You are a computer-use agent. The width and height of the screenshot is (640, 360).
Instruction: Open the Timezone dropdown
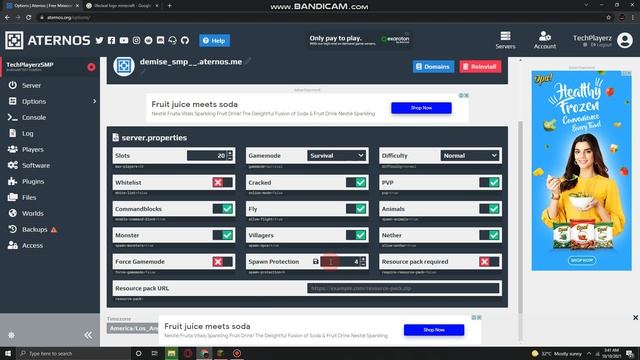coord(133,329)
